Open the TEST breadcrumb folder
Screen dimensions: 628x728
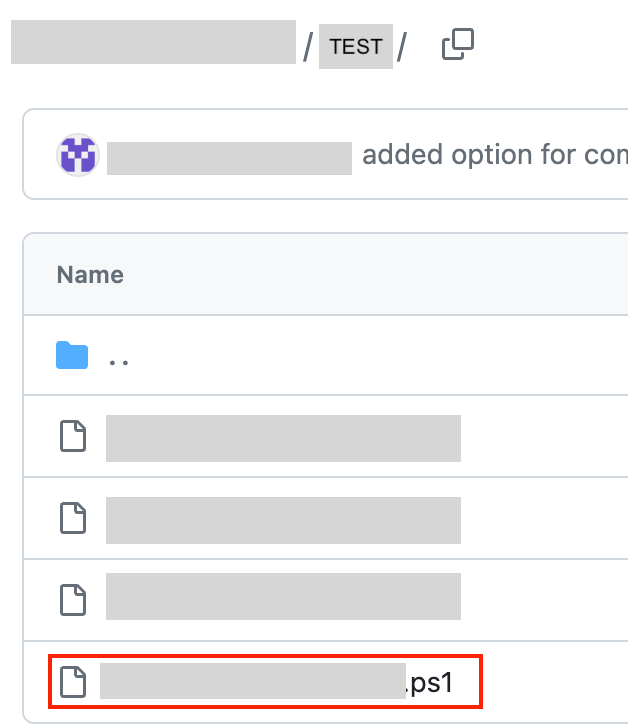click(355, 47)
